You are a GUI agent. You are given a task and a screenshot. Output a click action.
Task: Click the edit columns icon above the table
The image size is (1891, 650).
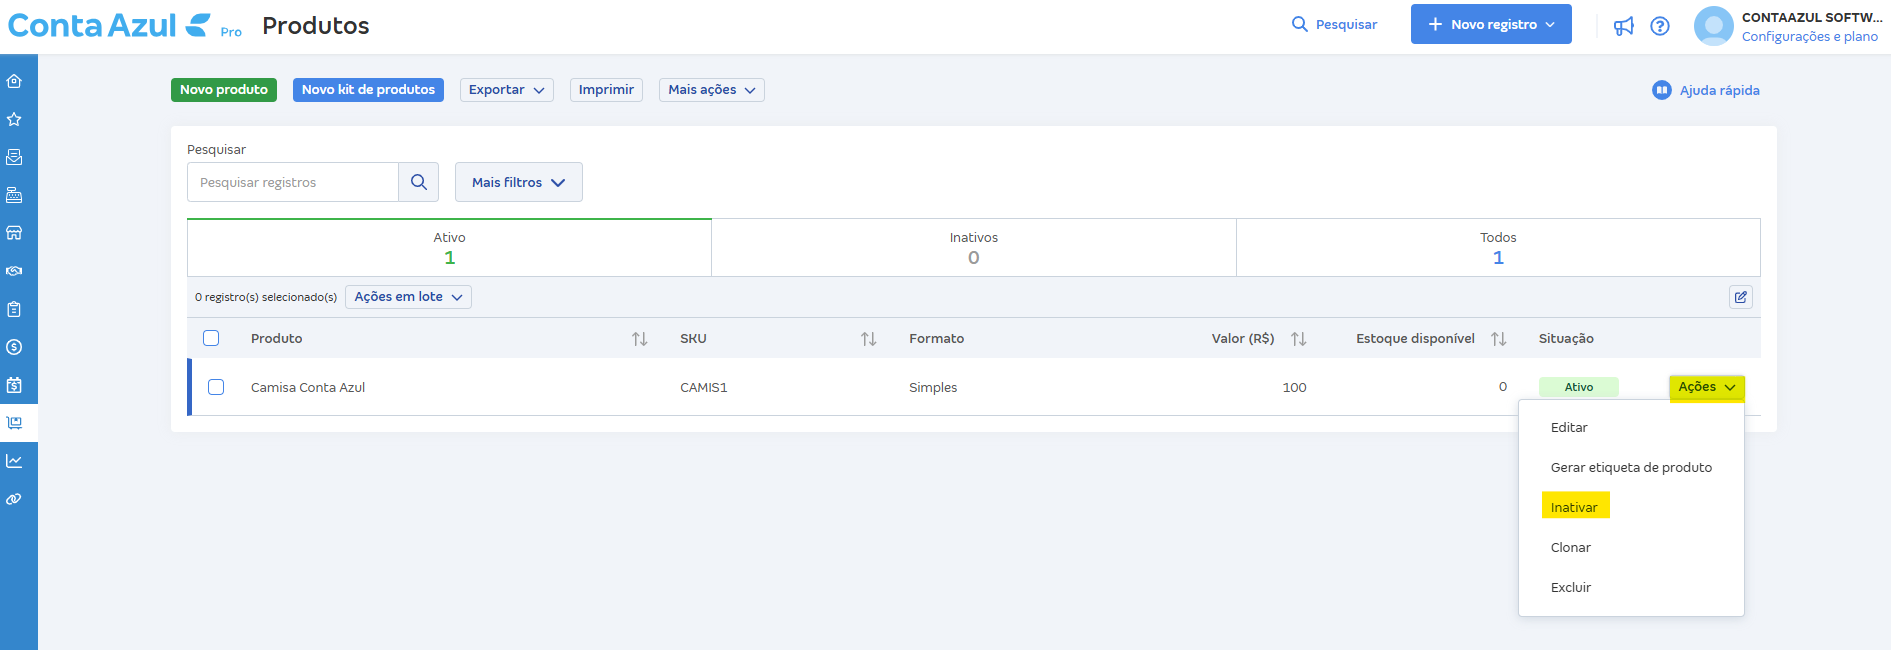point(1741,297)
